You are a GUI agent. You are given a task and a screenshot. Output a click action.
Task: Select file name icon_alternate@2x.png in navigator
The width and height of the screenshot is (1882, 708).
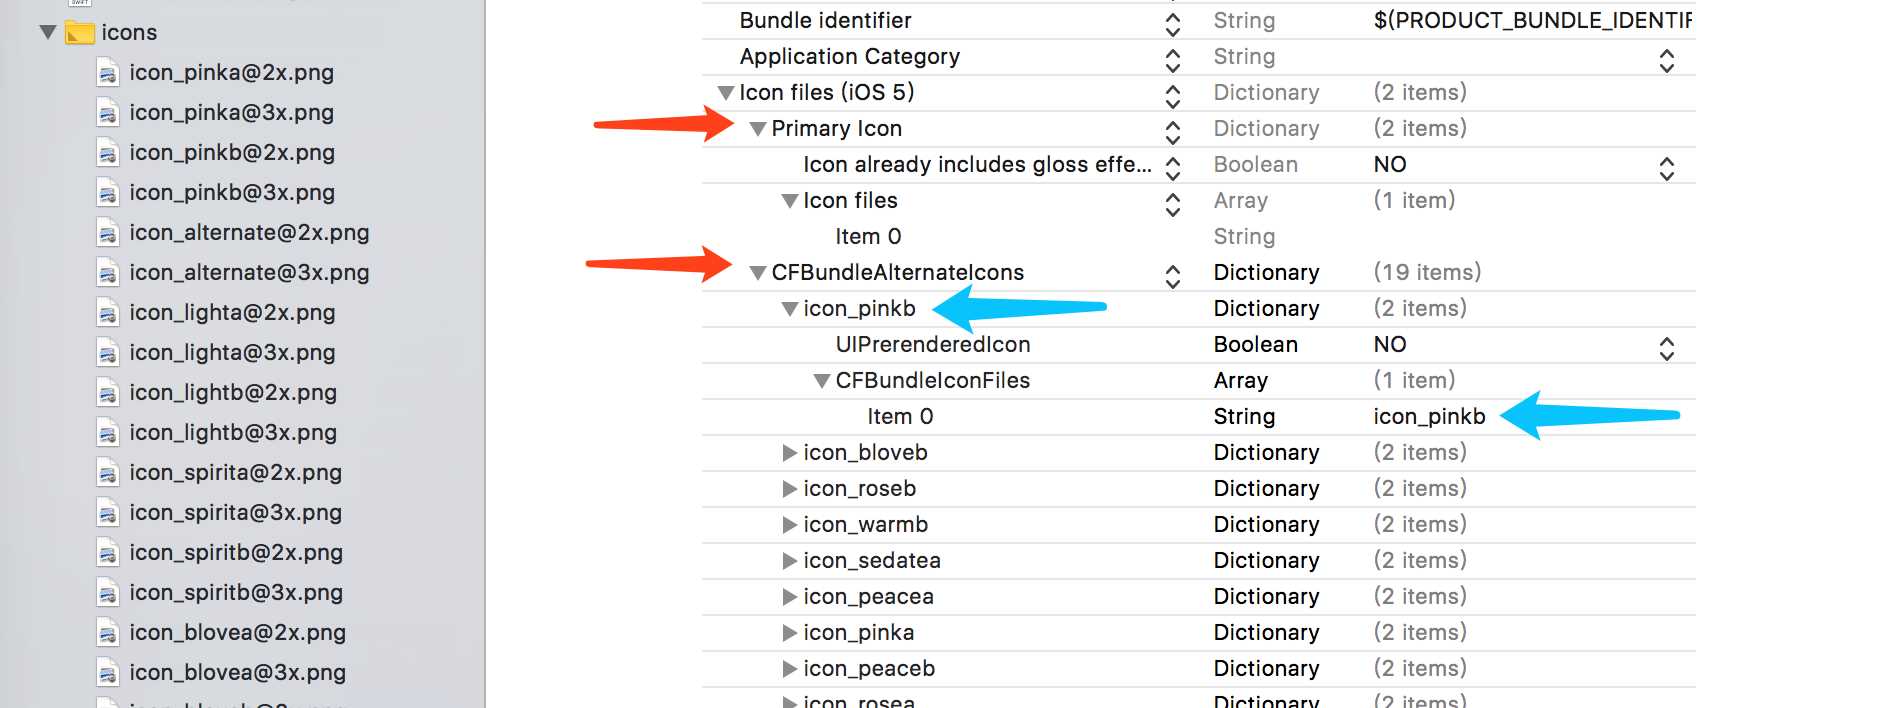249,233
